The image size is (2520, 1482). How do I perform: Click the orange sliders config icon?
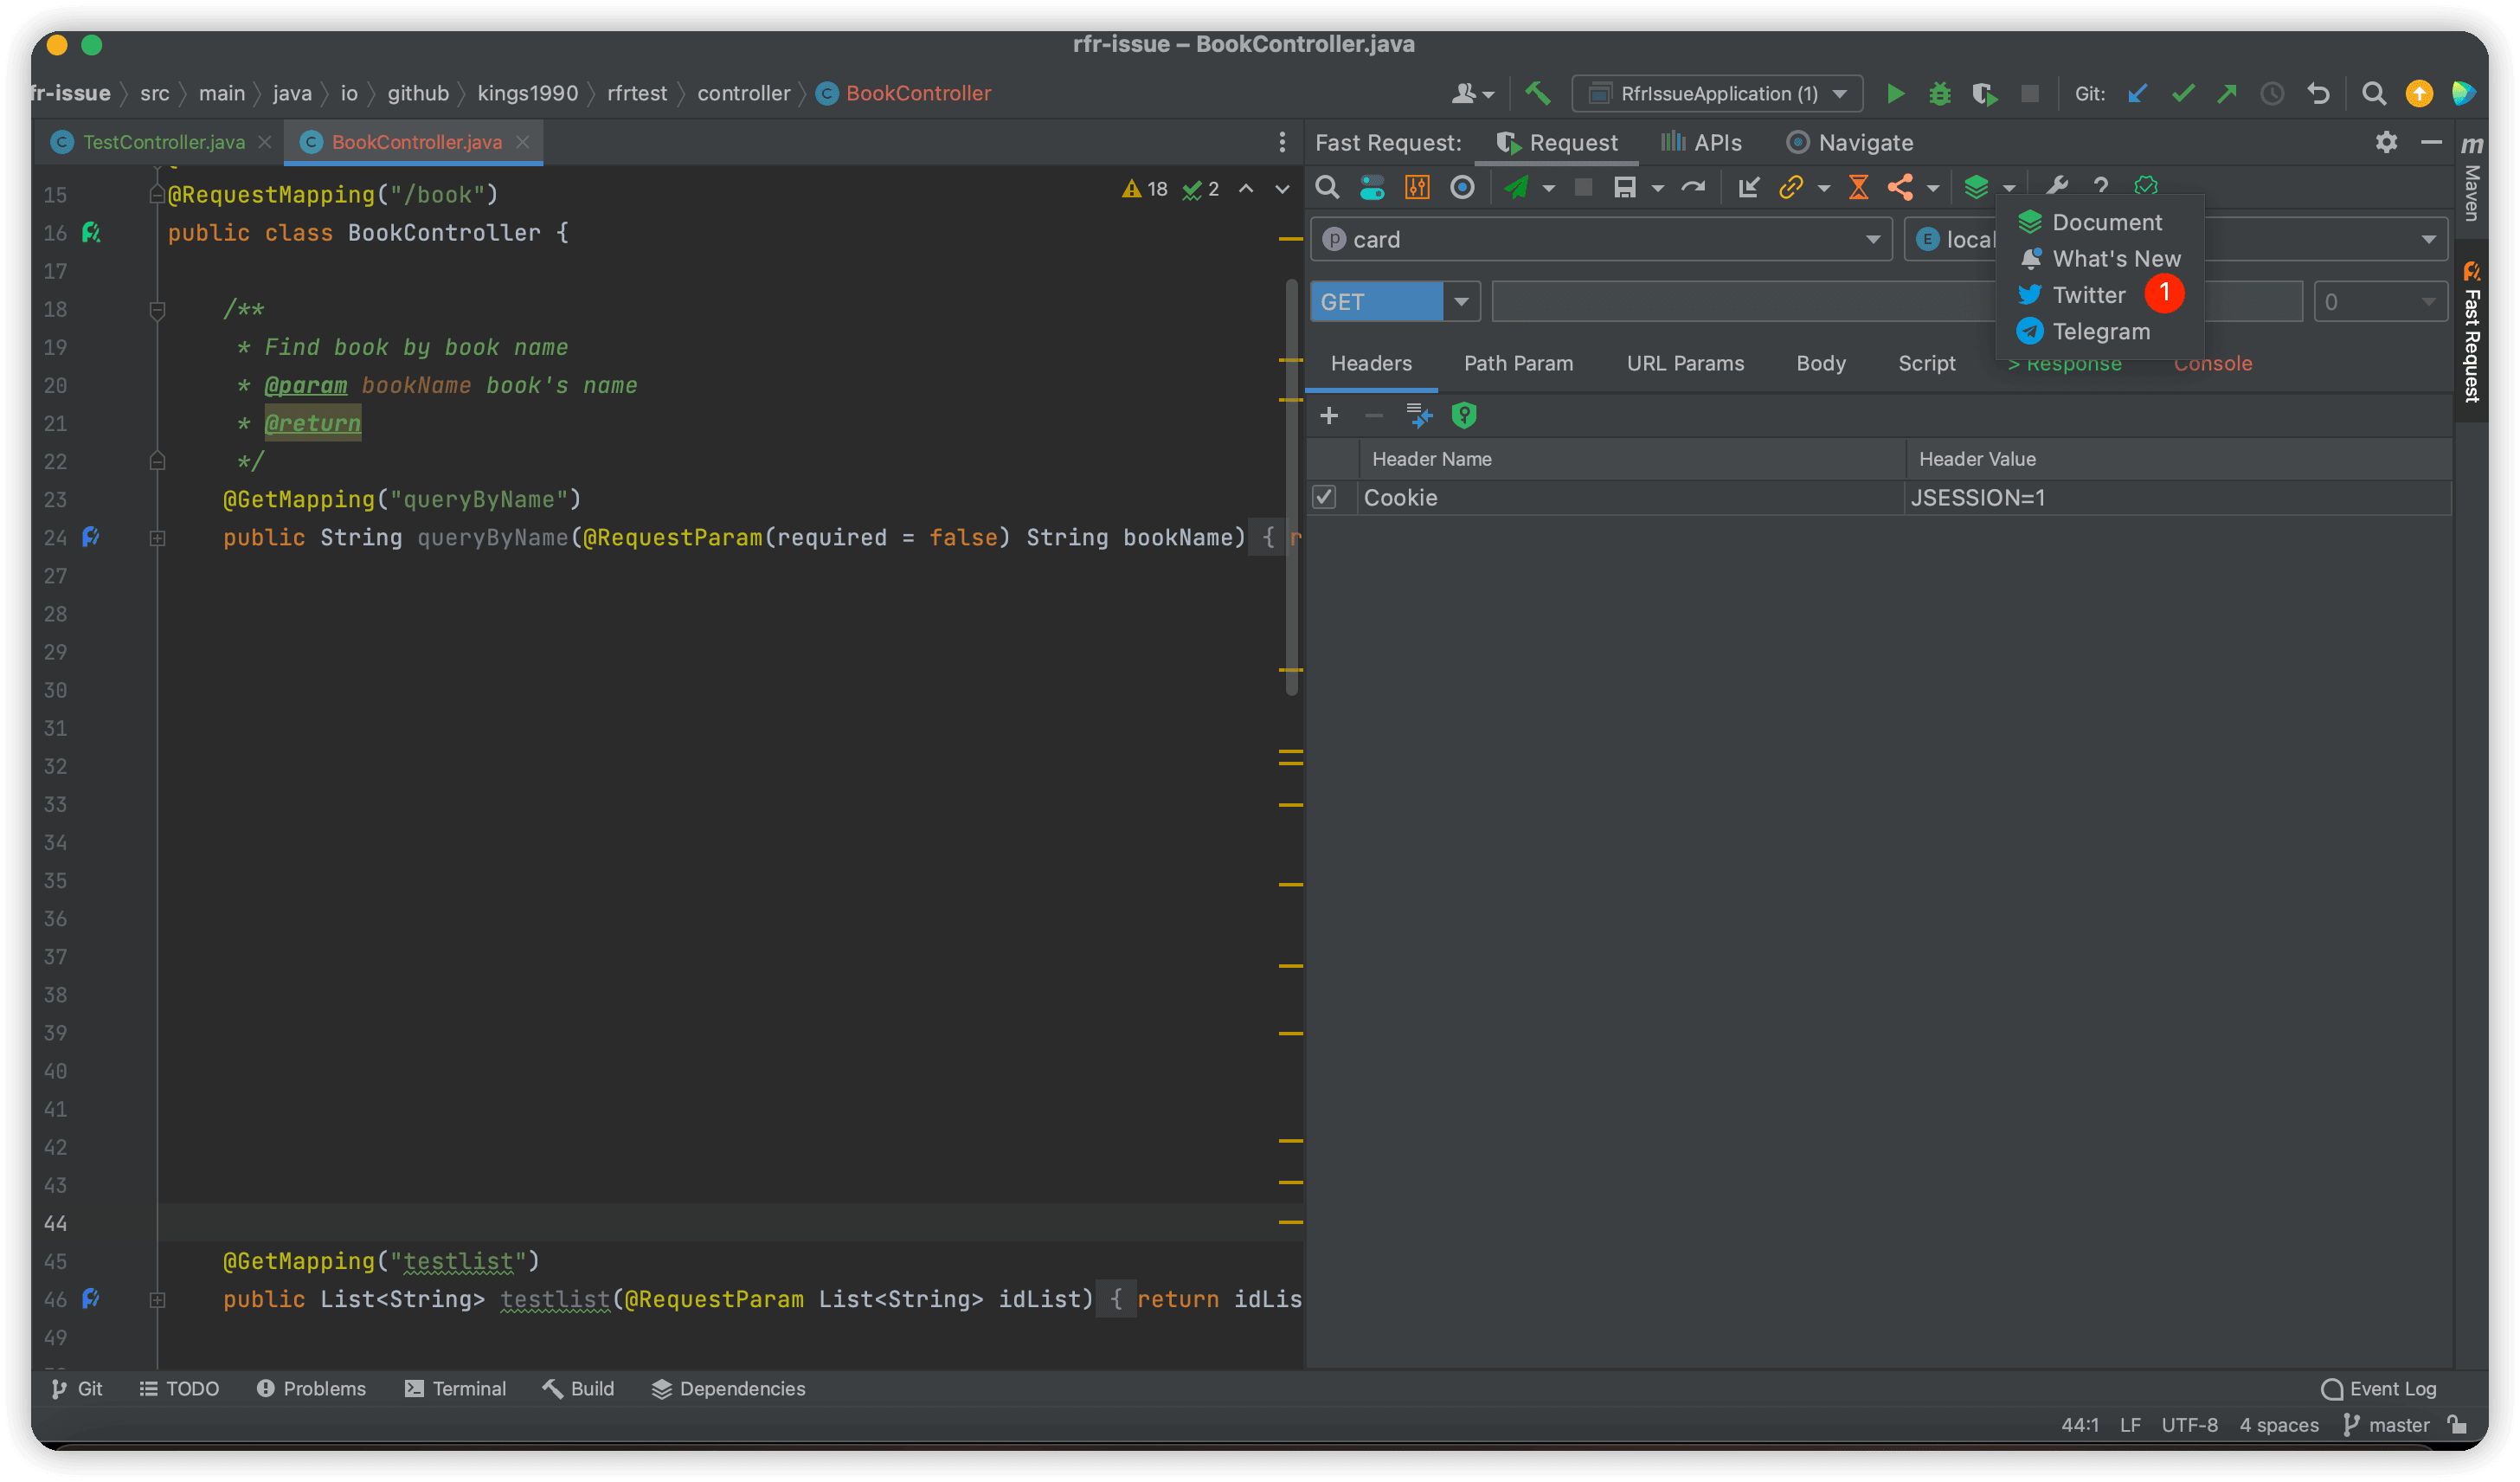[1417, 187]
